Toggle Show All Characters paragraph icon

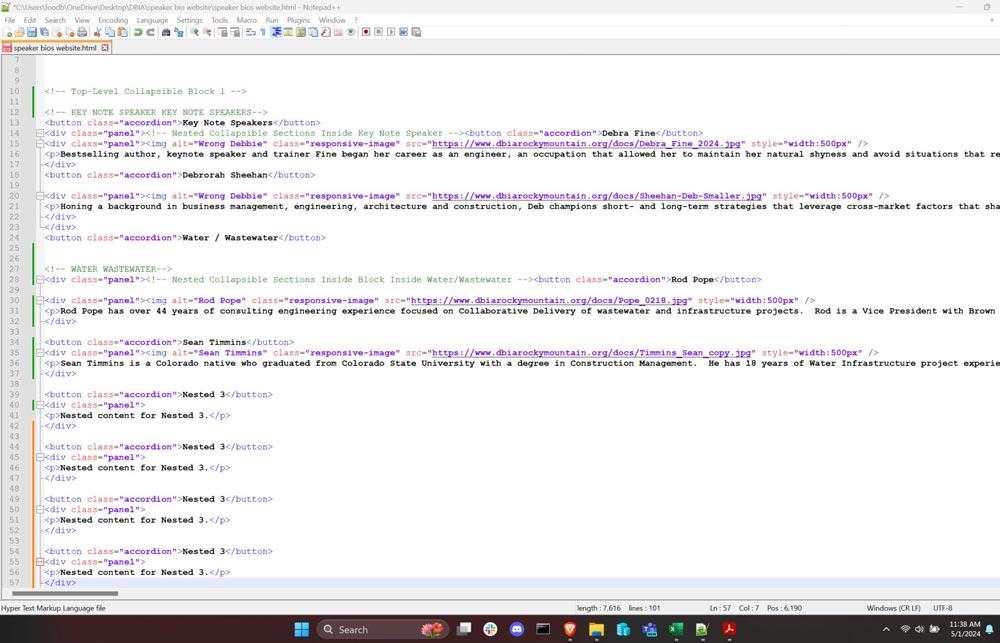pos(263,32)
